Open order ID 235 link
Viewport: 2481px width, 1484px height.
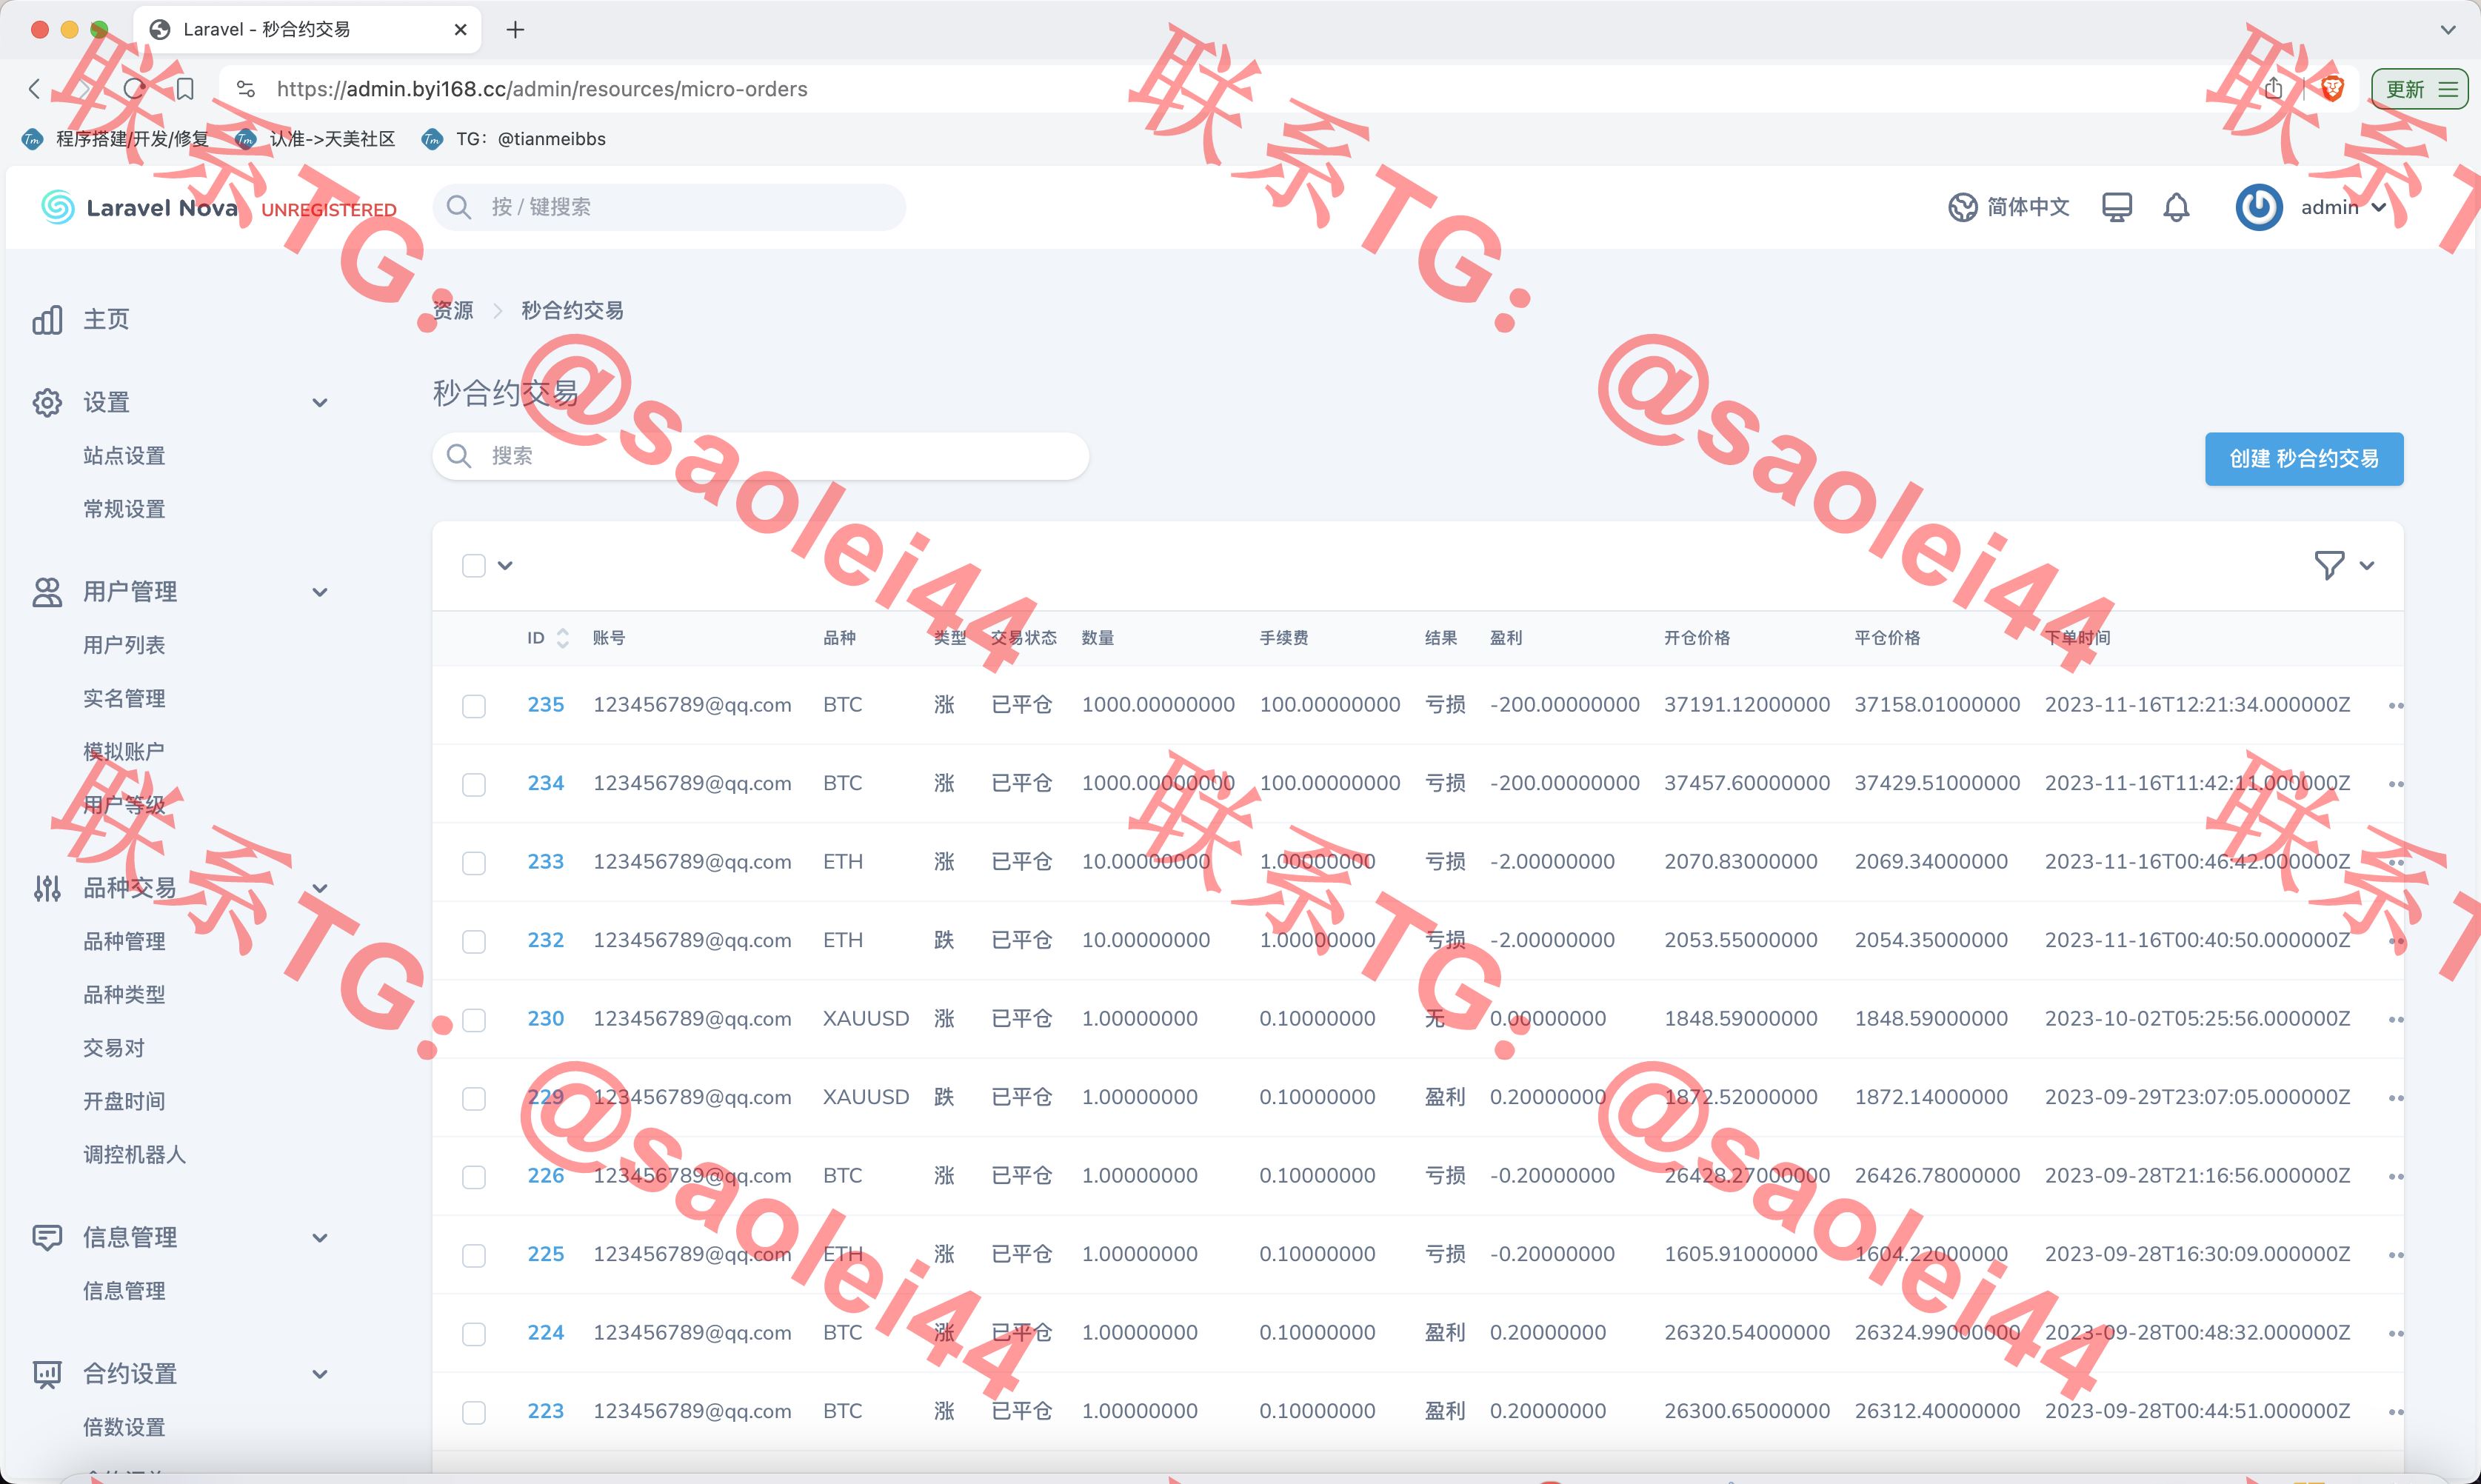(x=546, y=705)
